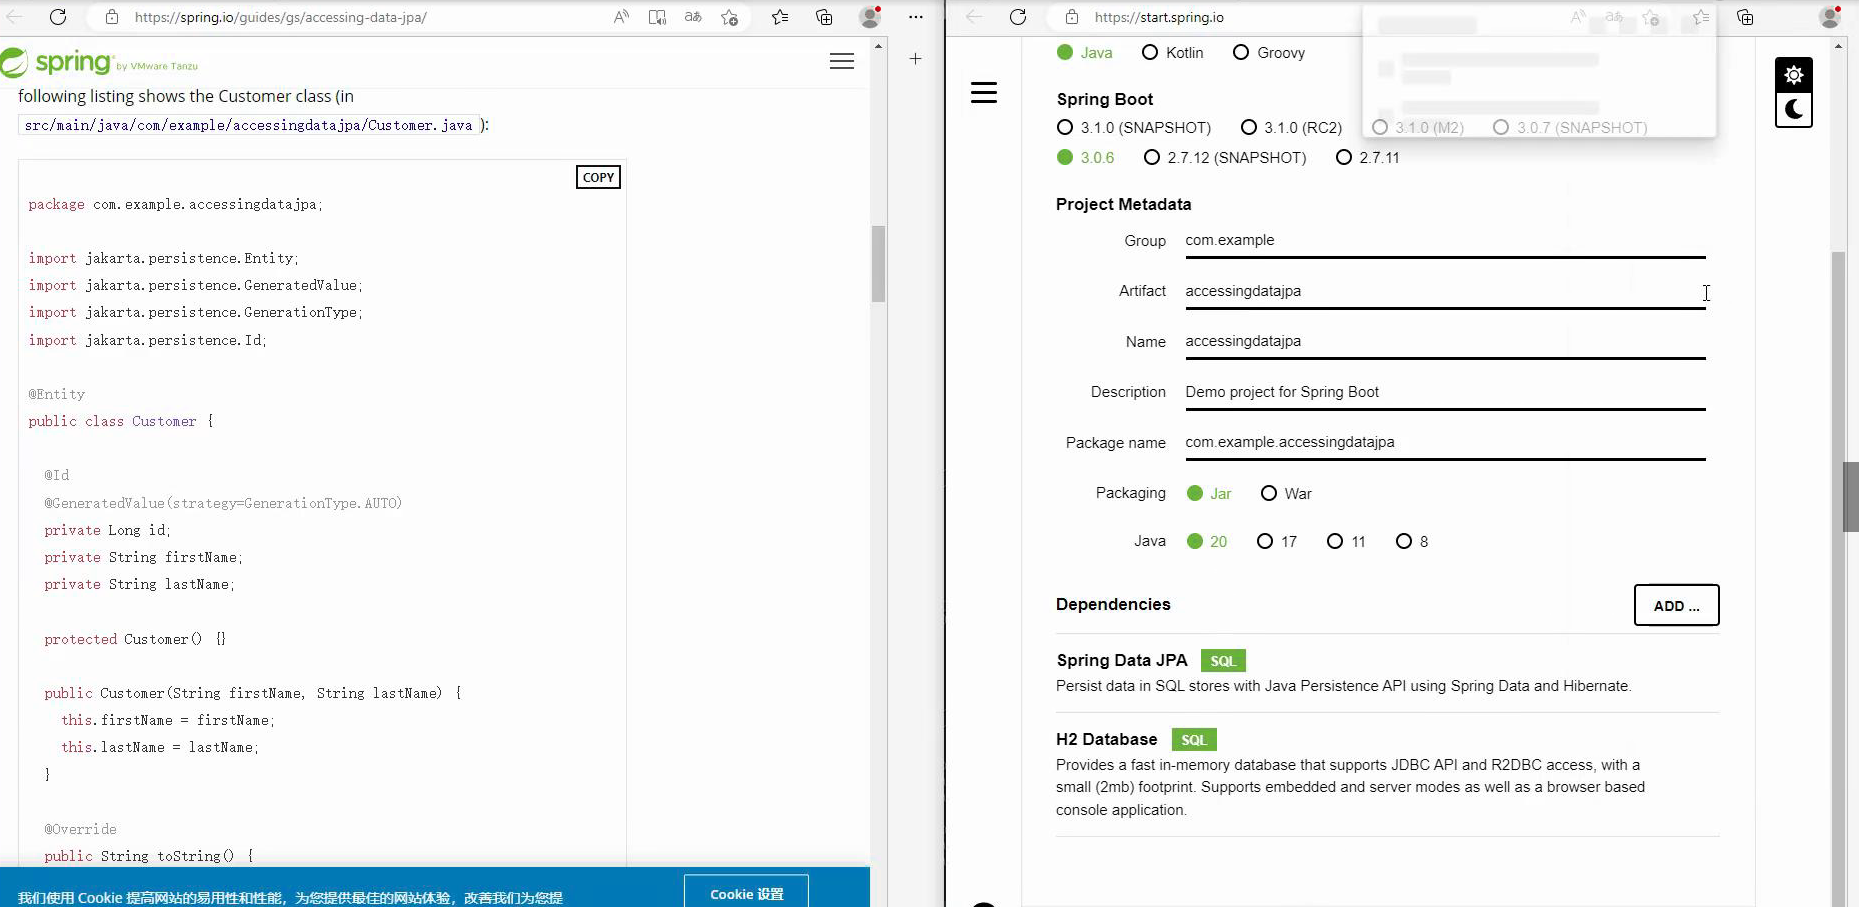This screenshot has width=1859, height=907.
Task: Set Java version to 20
Action: pyautogui.click(x=1207, y=542)
